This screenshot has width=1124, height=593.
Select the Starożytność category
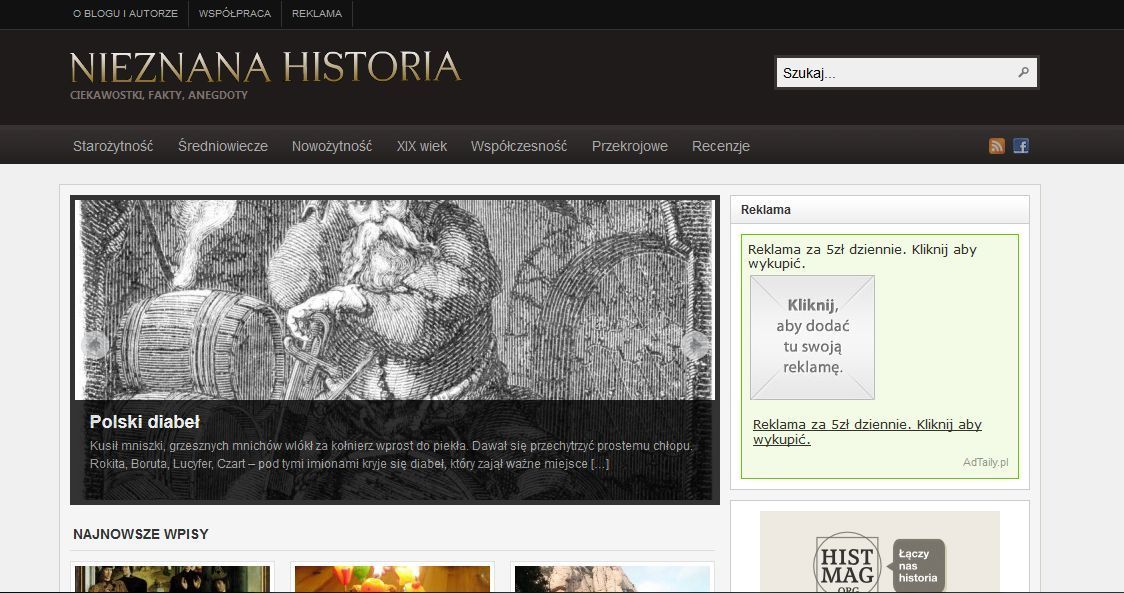tap(113, 146)
